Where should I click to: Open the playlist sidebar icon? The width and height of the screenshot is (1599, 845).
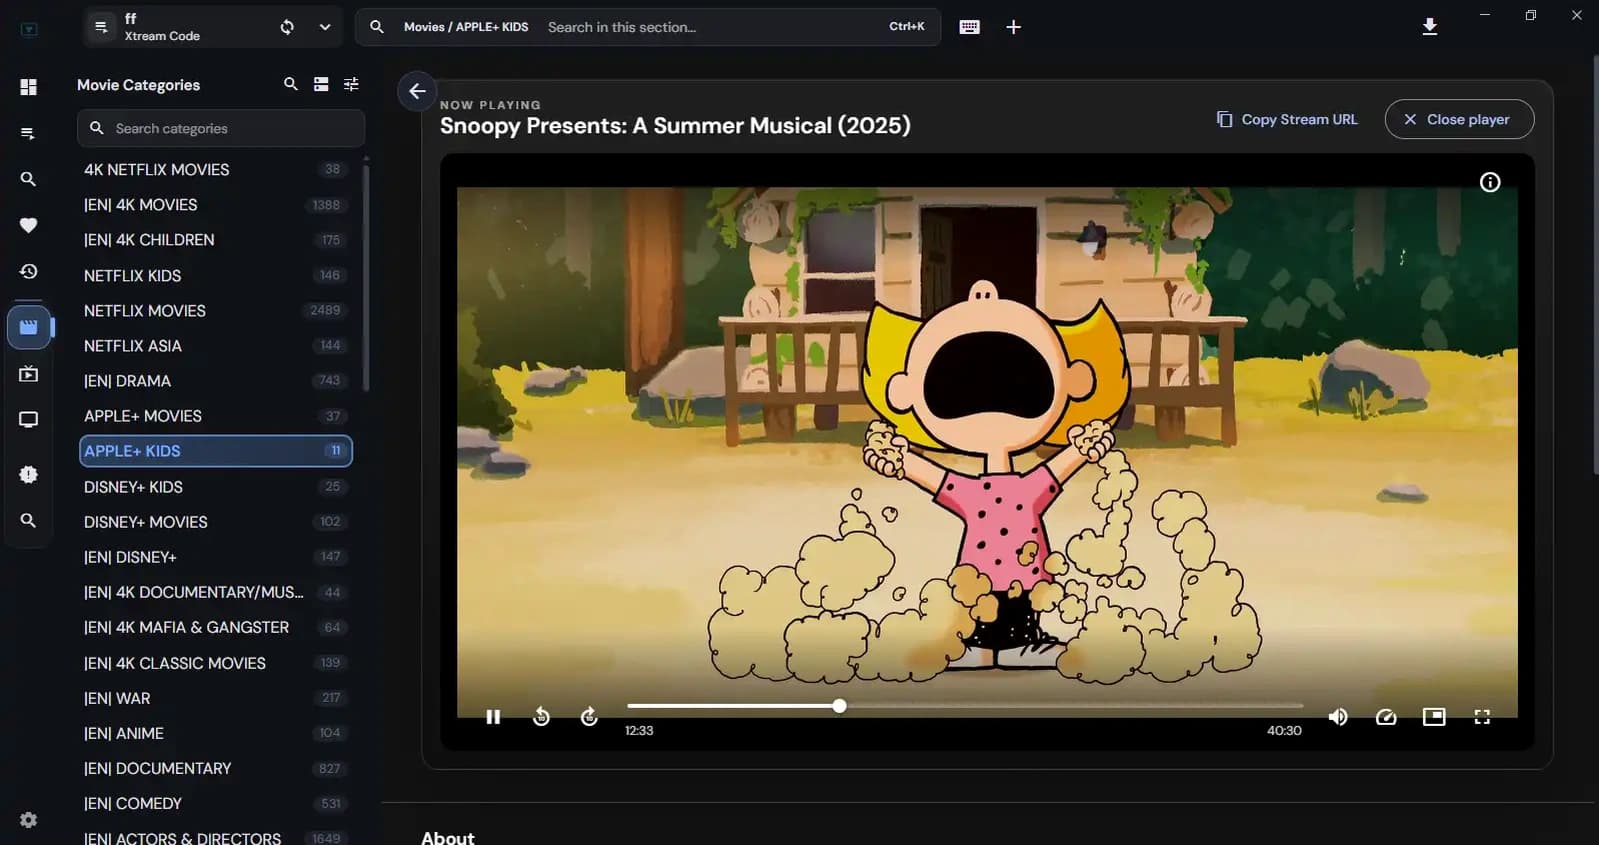(x=28, y=133)
